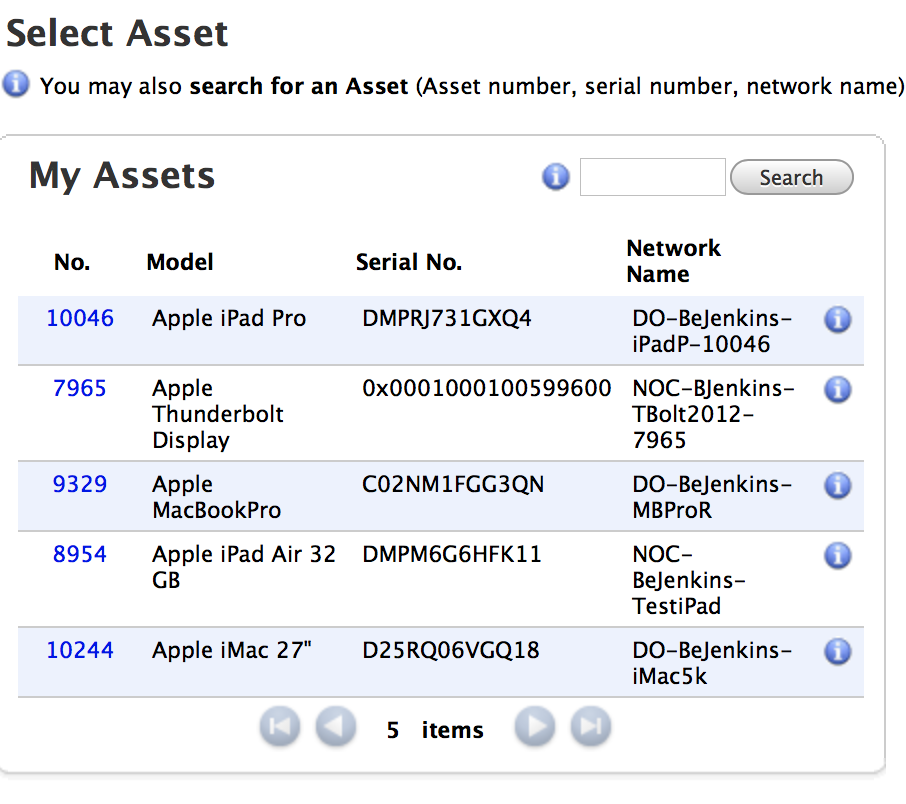This screenshot has width=906, height=804.
Task: Open asset number 10046 link
Action: pos(80,318)
